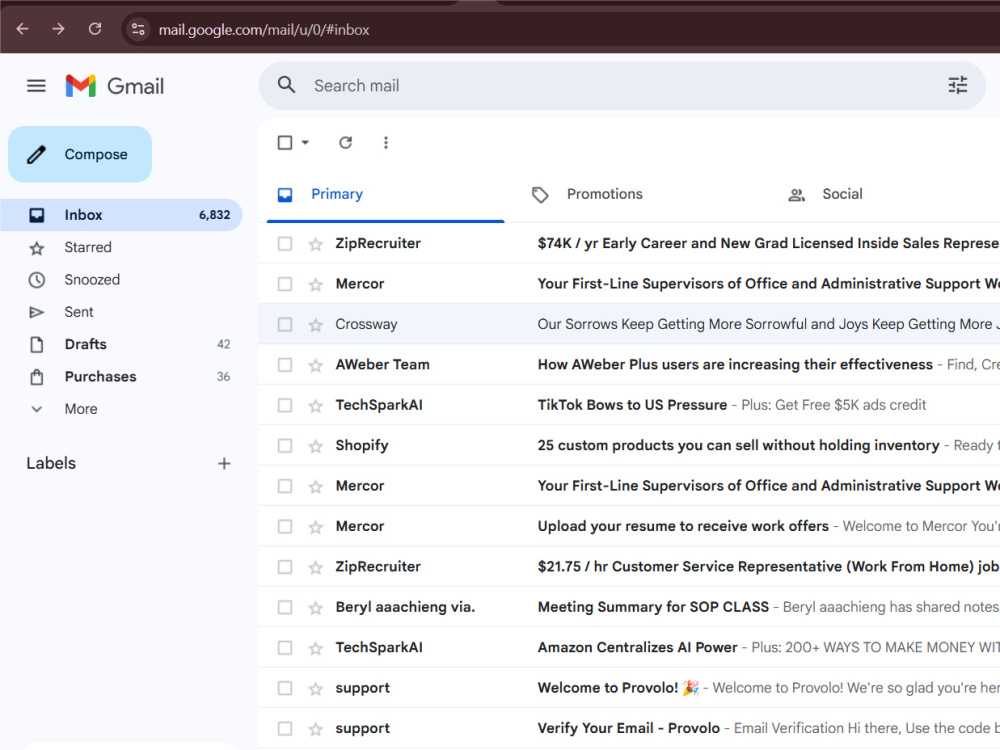Star the top ZipRecruiter $74K email
1000x750 pixels.
315,244
